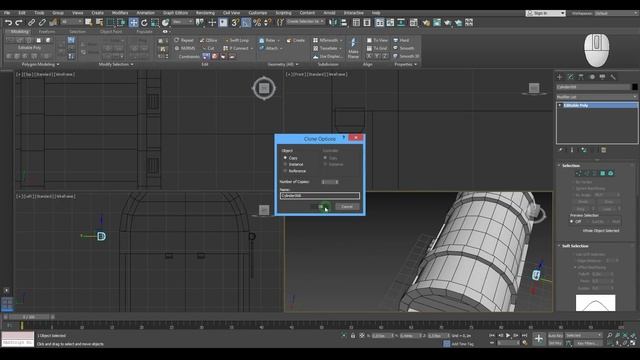Click the Top viewport ViewCube

(264, 88)
